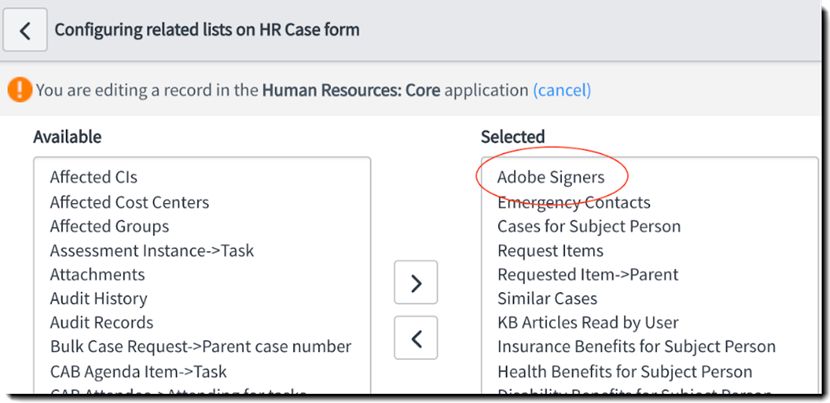Select Assessment Instance->Task entry
Viewport: 830px width, 403px height.
152,250
